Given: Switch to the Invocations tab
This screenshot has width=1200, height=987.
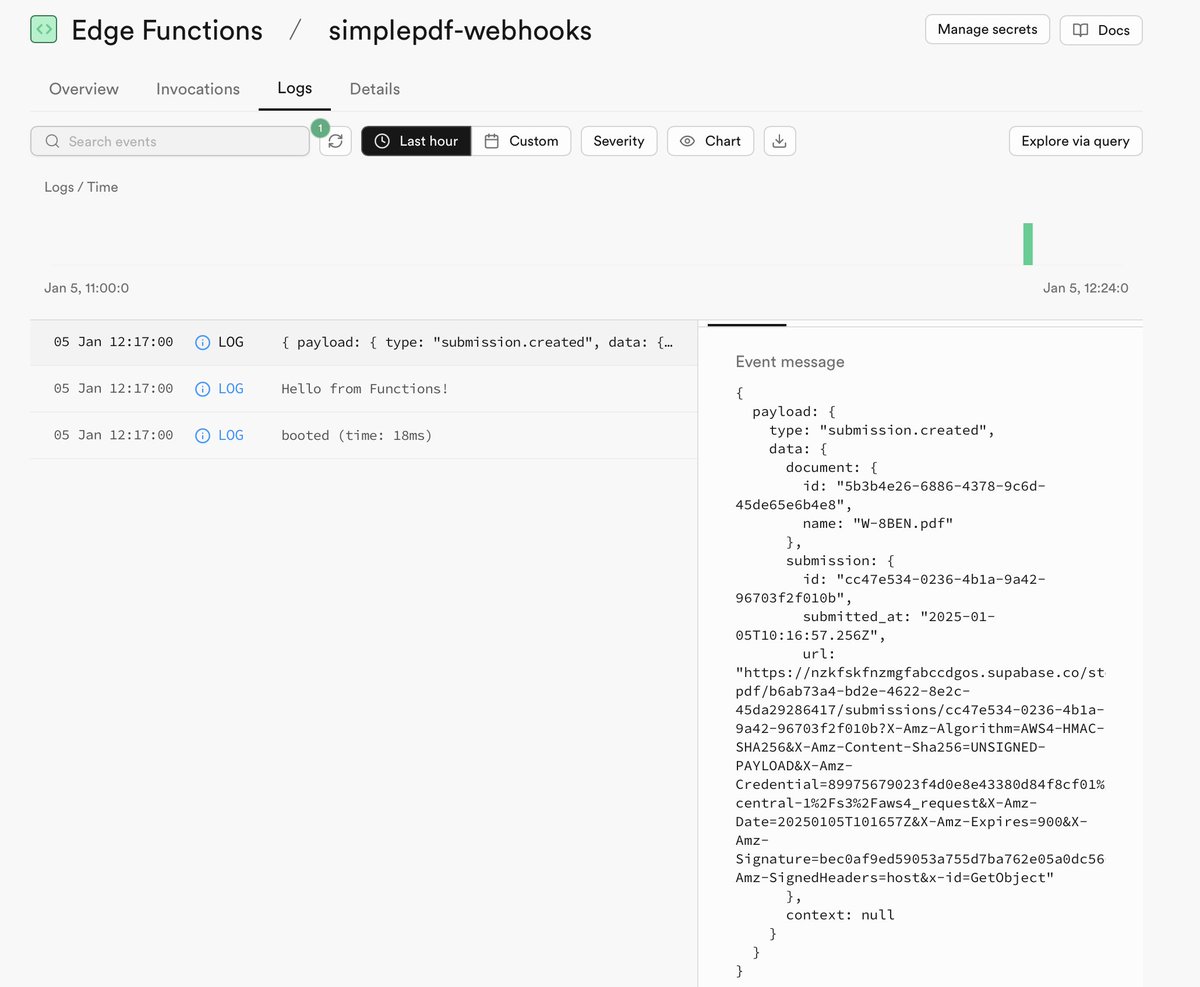Looking at the screenshot, I should click(198, 89).
